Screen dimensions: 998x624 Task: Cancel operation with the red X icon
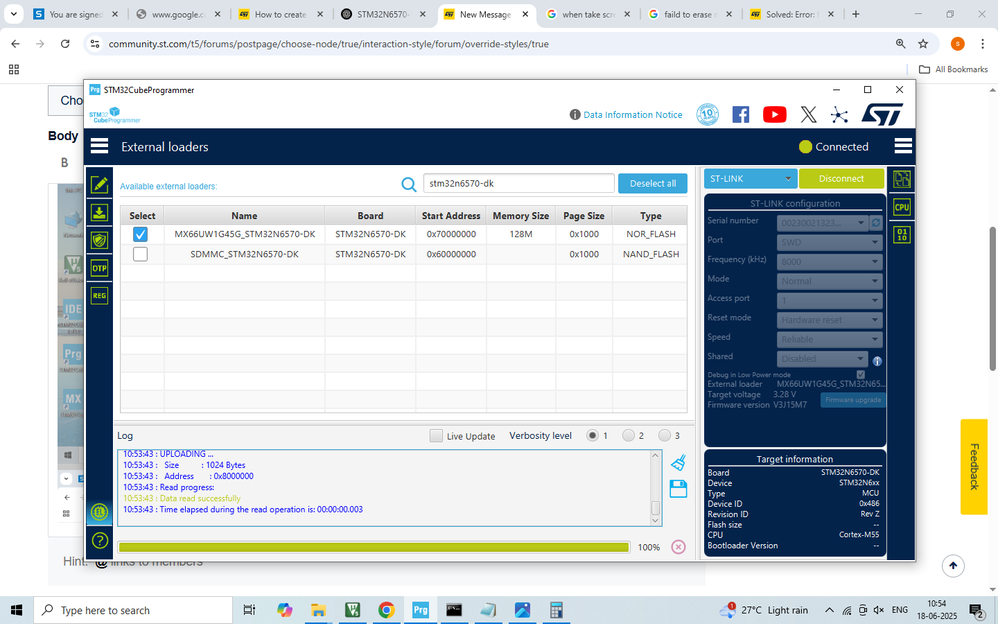(x=678, y=547)
